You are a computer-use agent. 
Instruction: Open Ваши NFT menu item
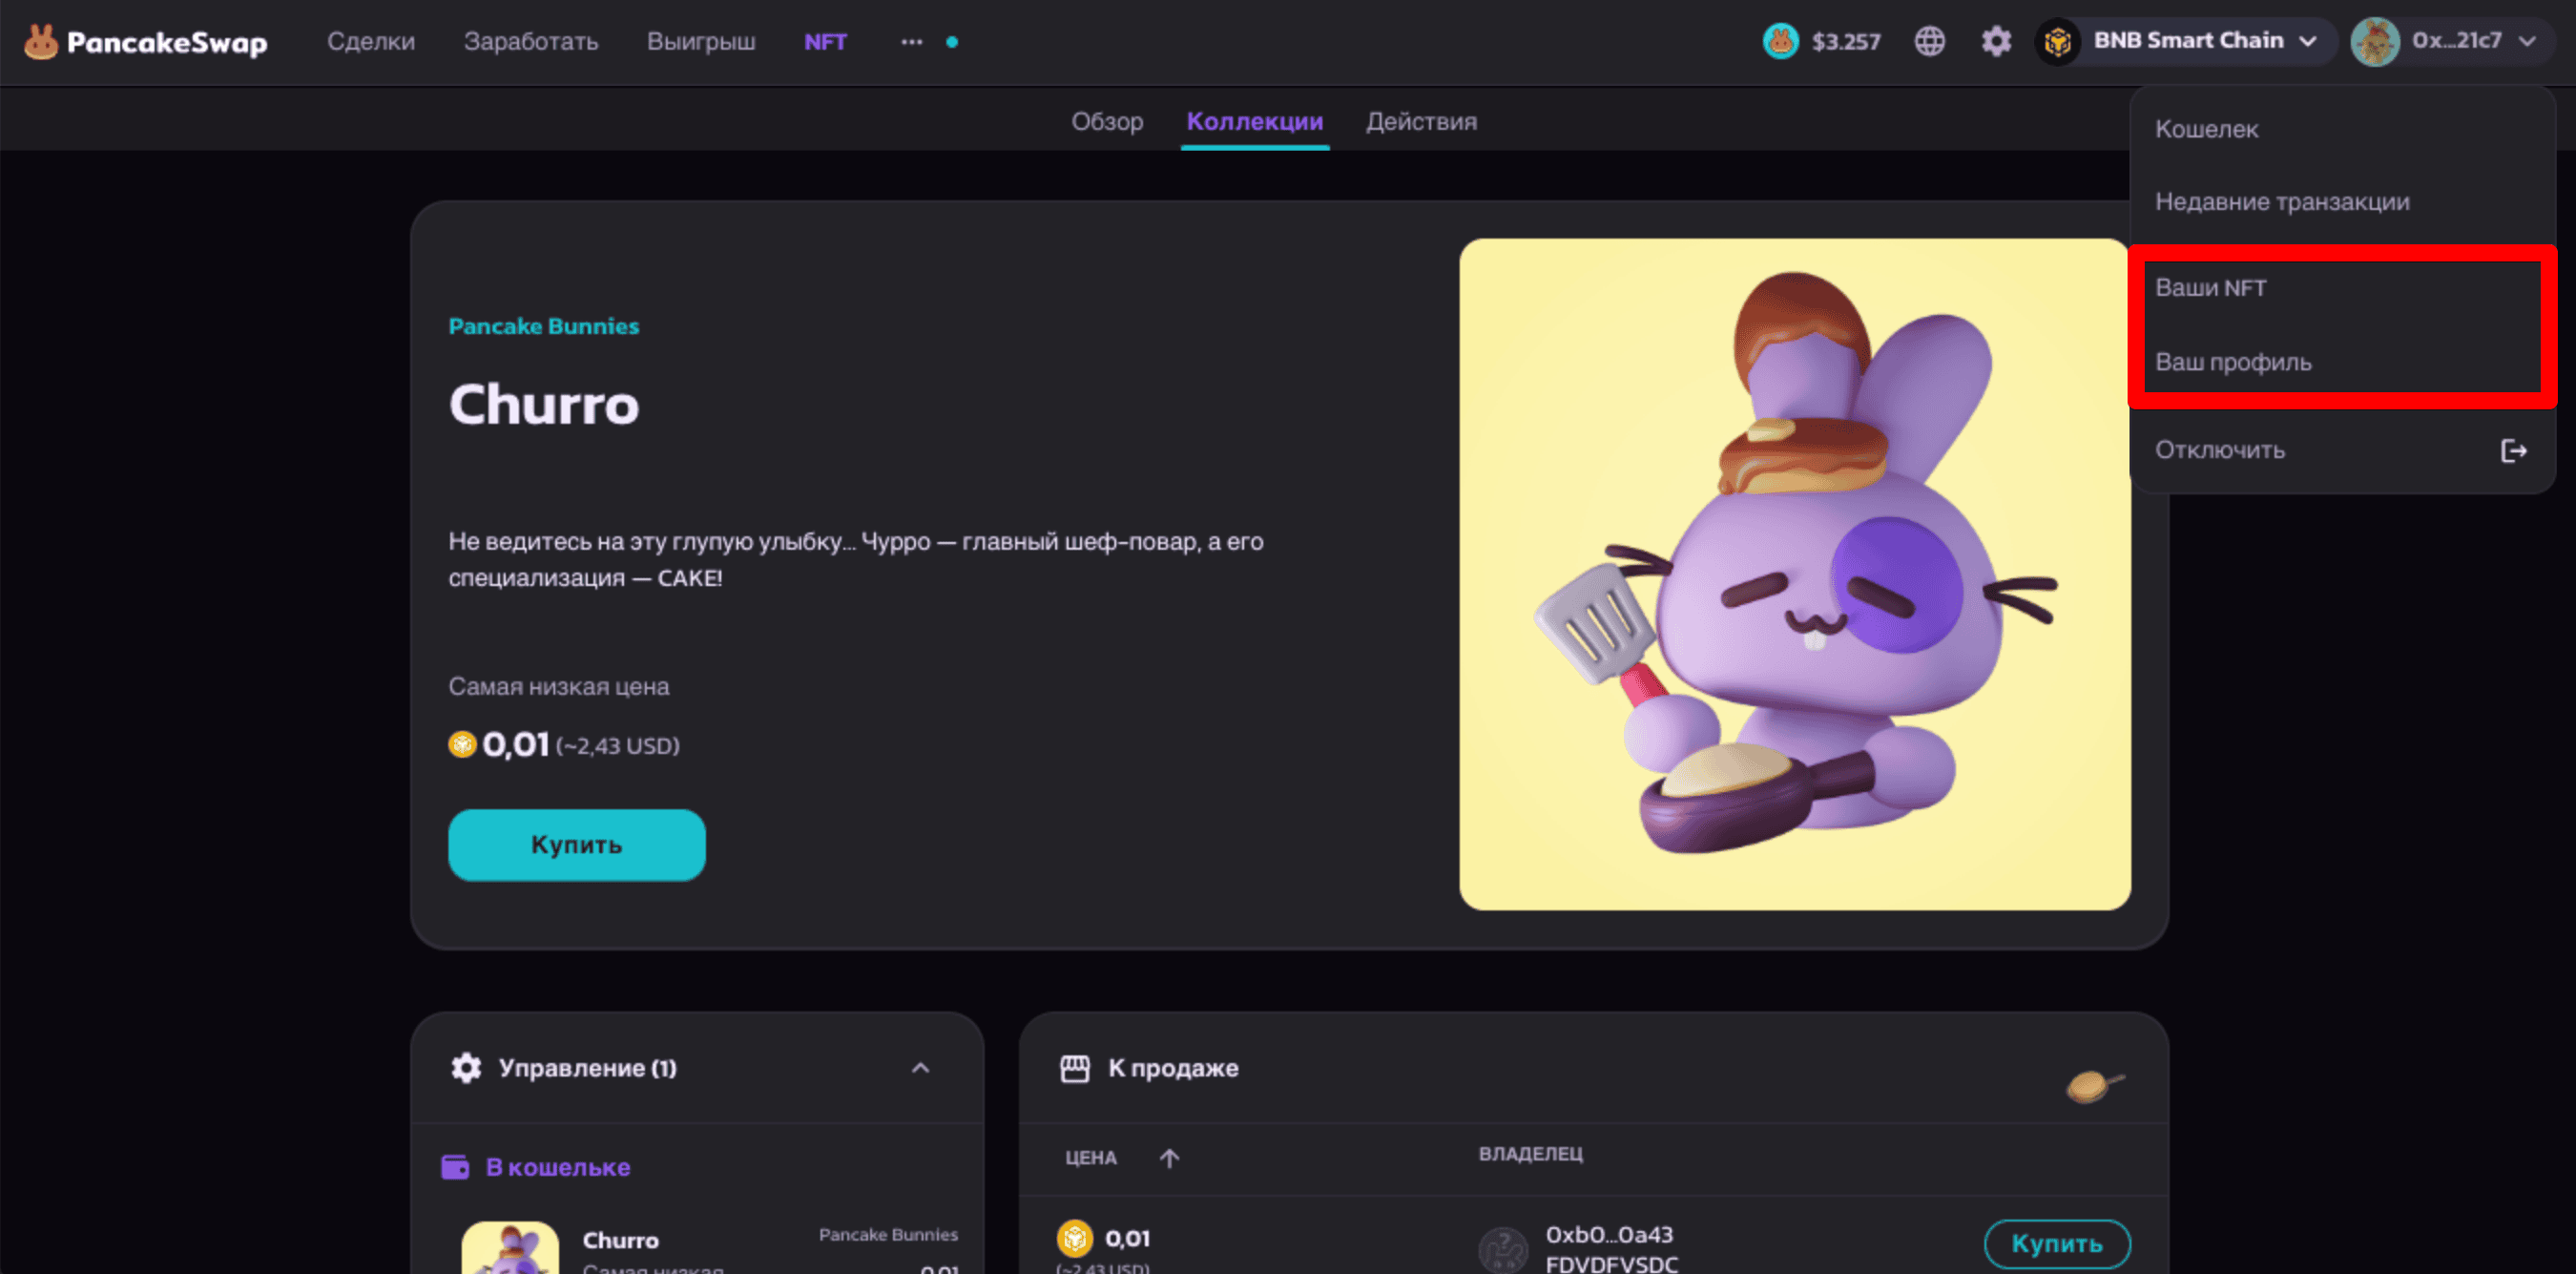pos(2342,288)
